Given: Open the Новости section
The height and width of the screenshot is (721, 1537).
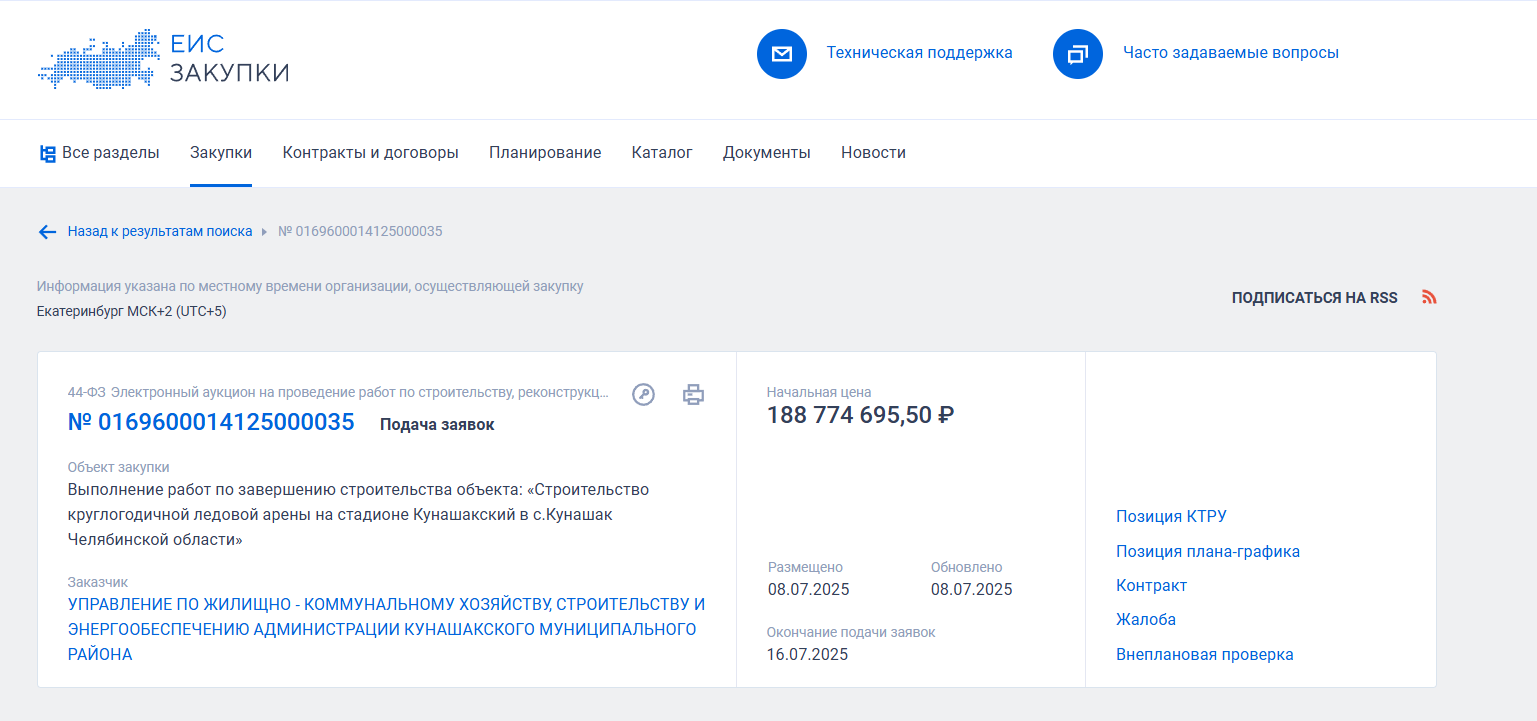Looking at the screenshot, I should coord(873,153).
